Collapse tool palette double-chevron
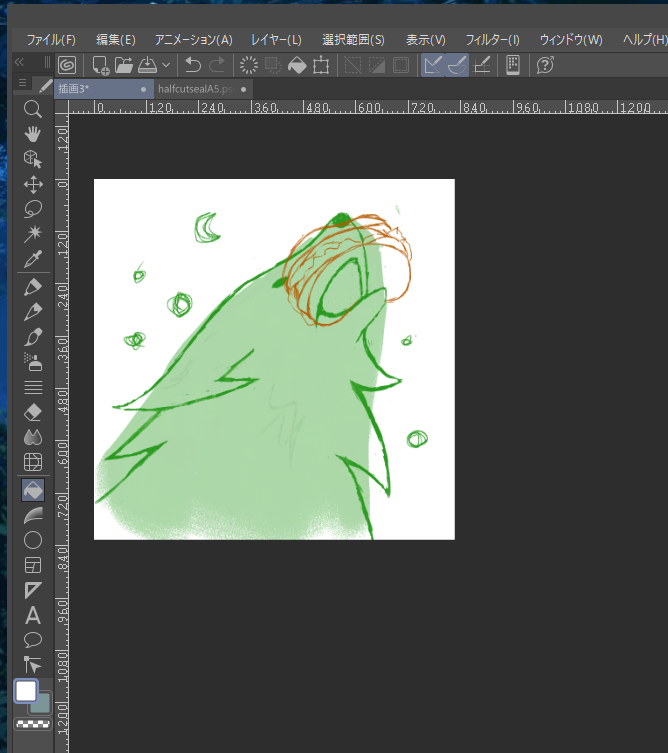The height and width of the screenshot is (753, 668). point(19,62)
